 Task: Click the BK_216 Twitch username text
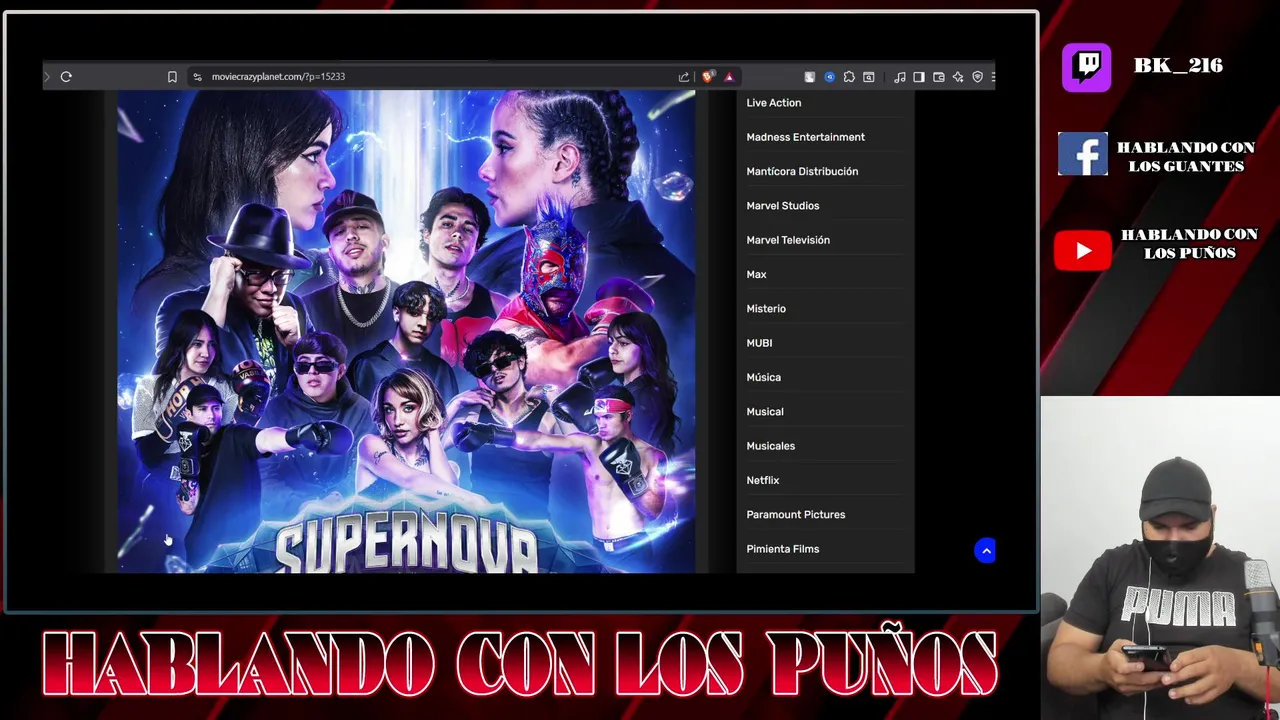1178,65
